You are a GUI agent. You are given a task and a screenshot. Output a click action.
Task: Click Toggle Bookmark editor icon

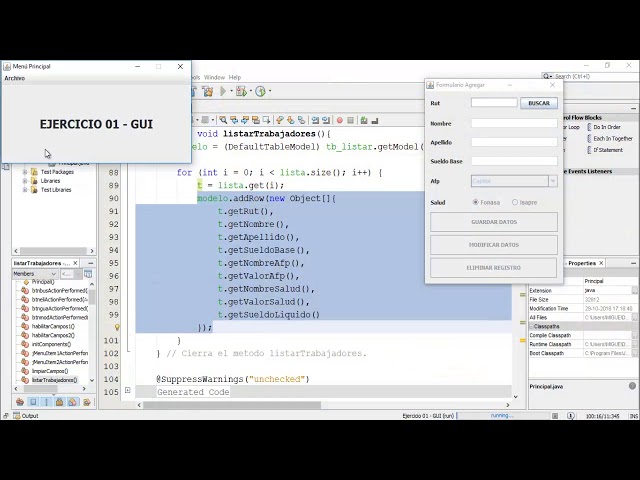[x=302, y=120]
